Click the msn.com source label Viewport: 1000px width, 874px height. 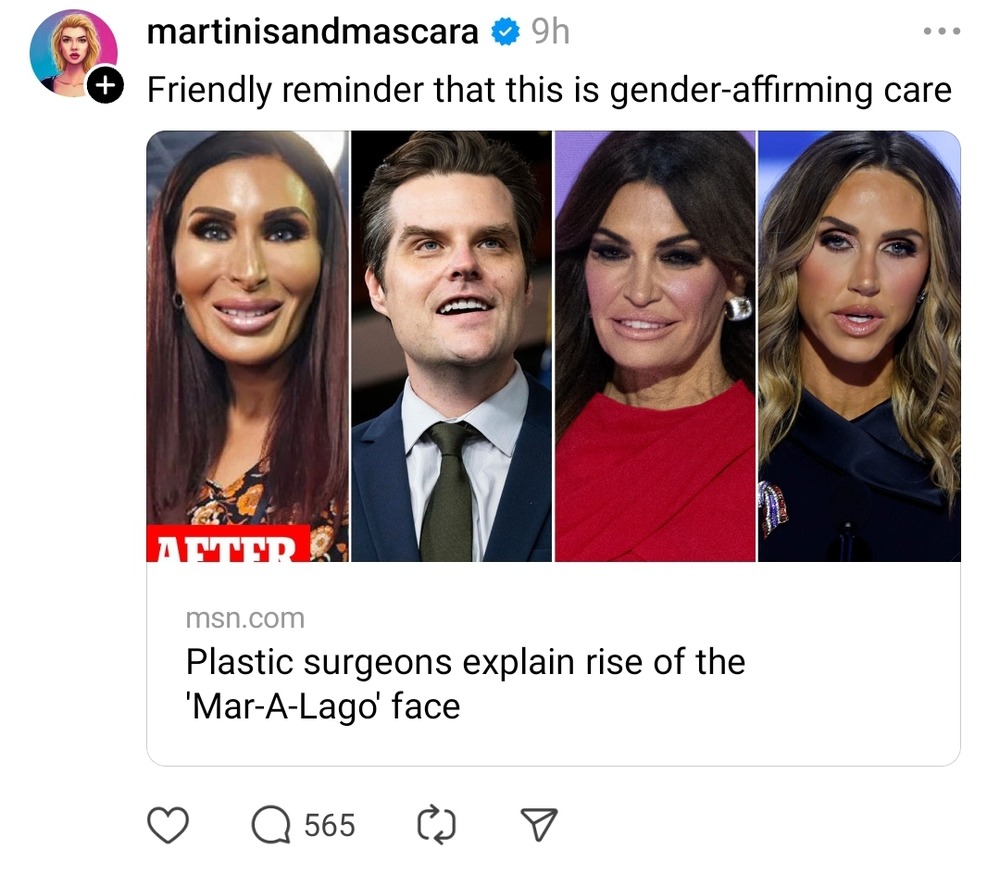pyautogui.click(x=245, y=618)
